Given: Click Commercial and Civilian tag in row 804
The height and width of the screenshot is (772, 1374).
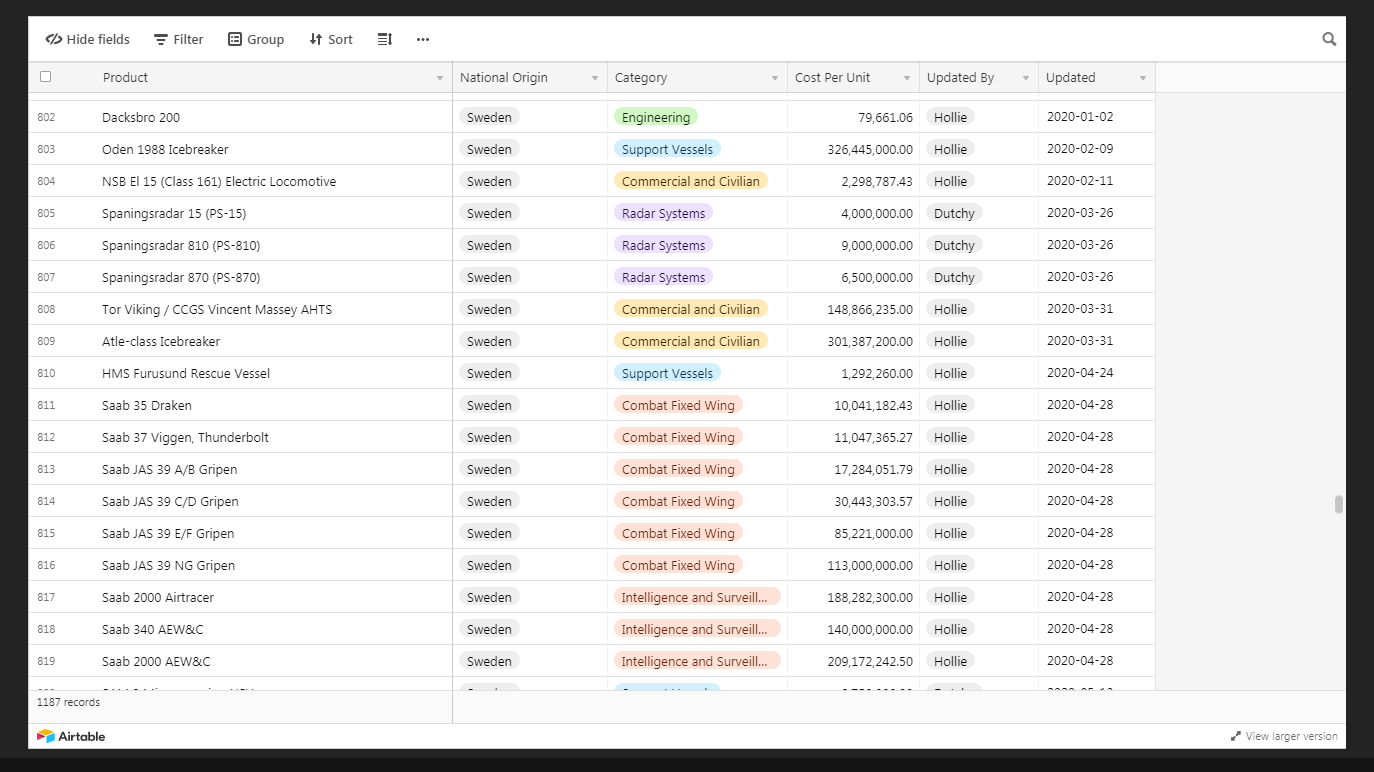Looking at the screenshot, I should tap(691, 181).
